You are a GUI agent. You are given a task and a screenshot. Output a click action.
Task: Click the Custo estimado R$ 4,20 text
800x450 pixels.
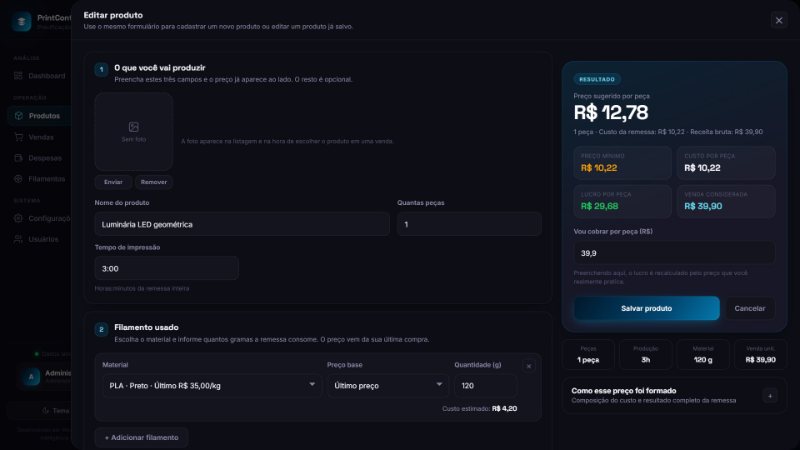480,409
